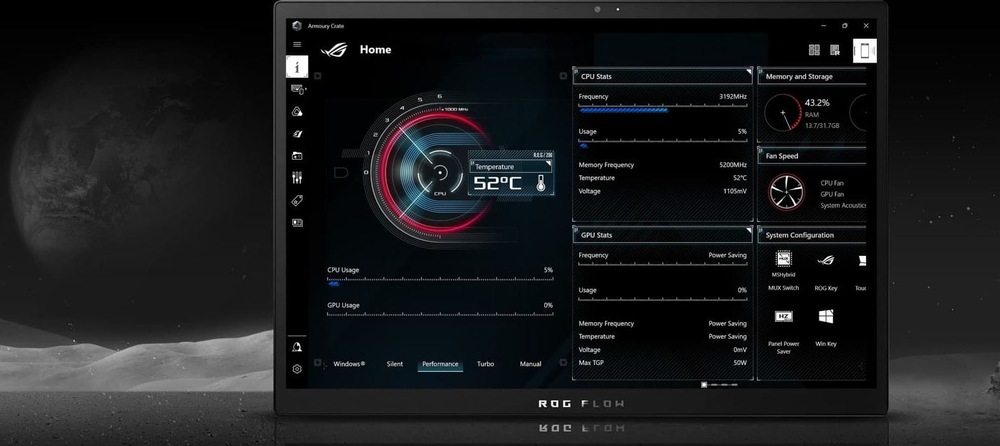Click the System Acoustics label
1000x446 pixels.
coord(843,205)
